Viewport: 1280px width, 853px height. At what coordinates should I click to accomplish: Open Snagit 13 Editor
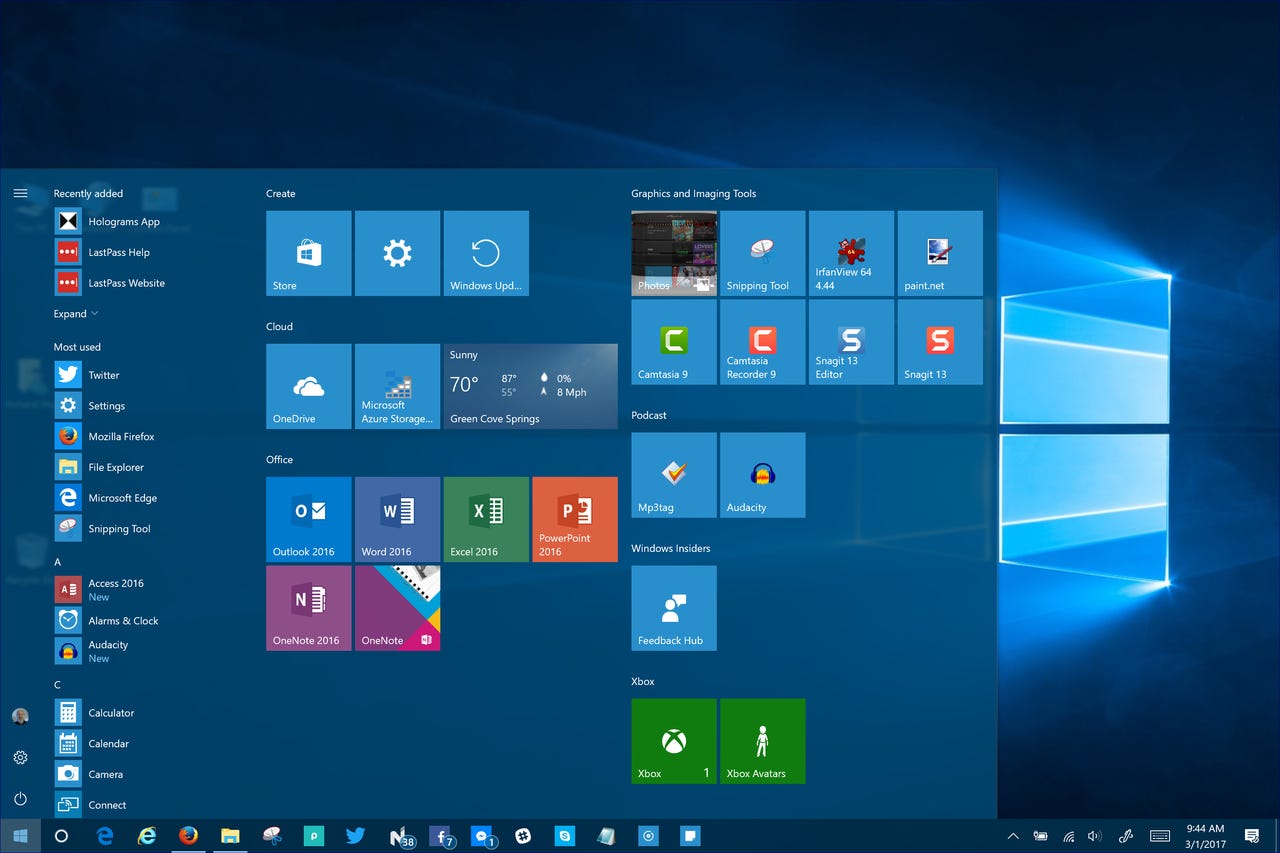(850, 341)
